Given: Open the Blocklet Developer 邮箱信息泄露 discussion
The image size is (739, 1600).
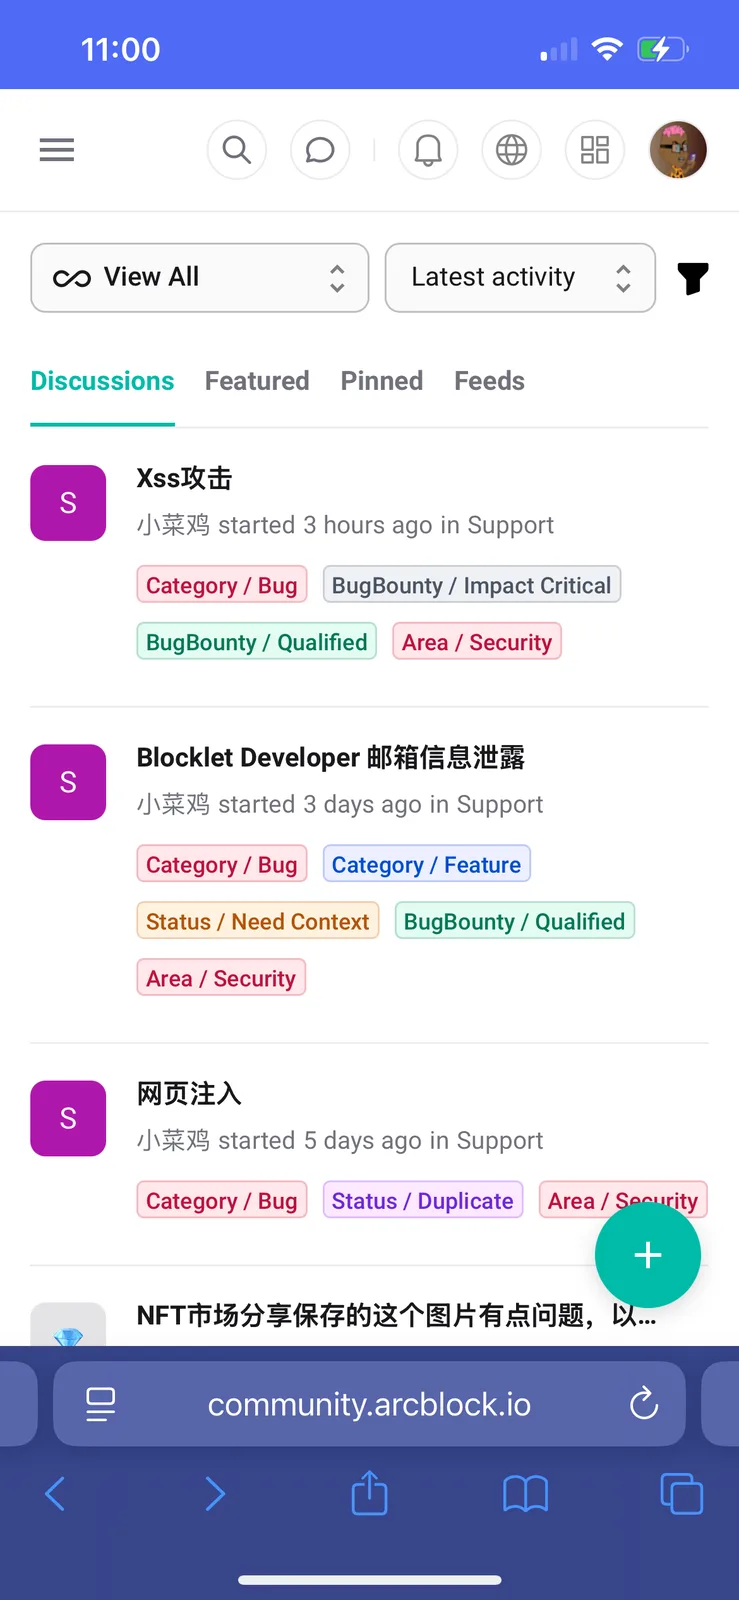Looking at the screenshot, I should [331, 757].
